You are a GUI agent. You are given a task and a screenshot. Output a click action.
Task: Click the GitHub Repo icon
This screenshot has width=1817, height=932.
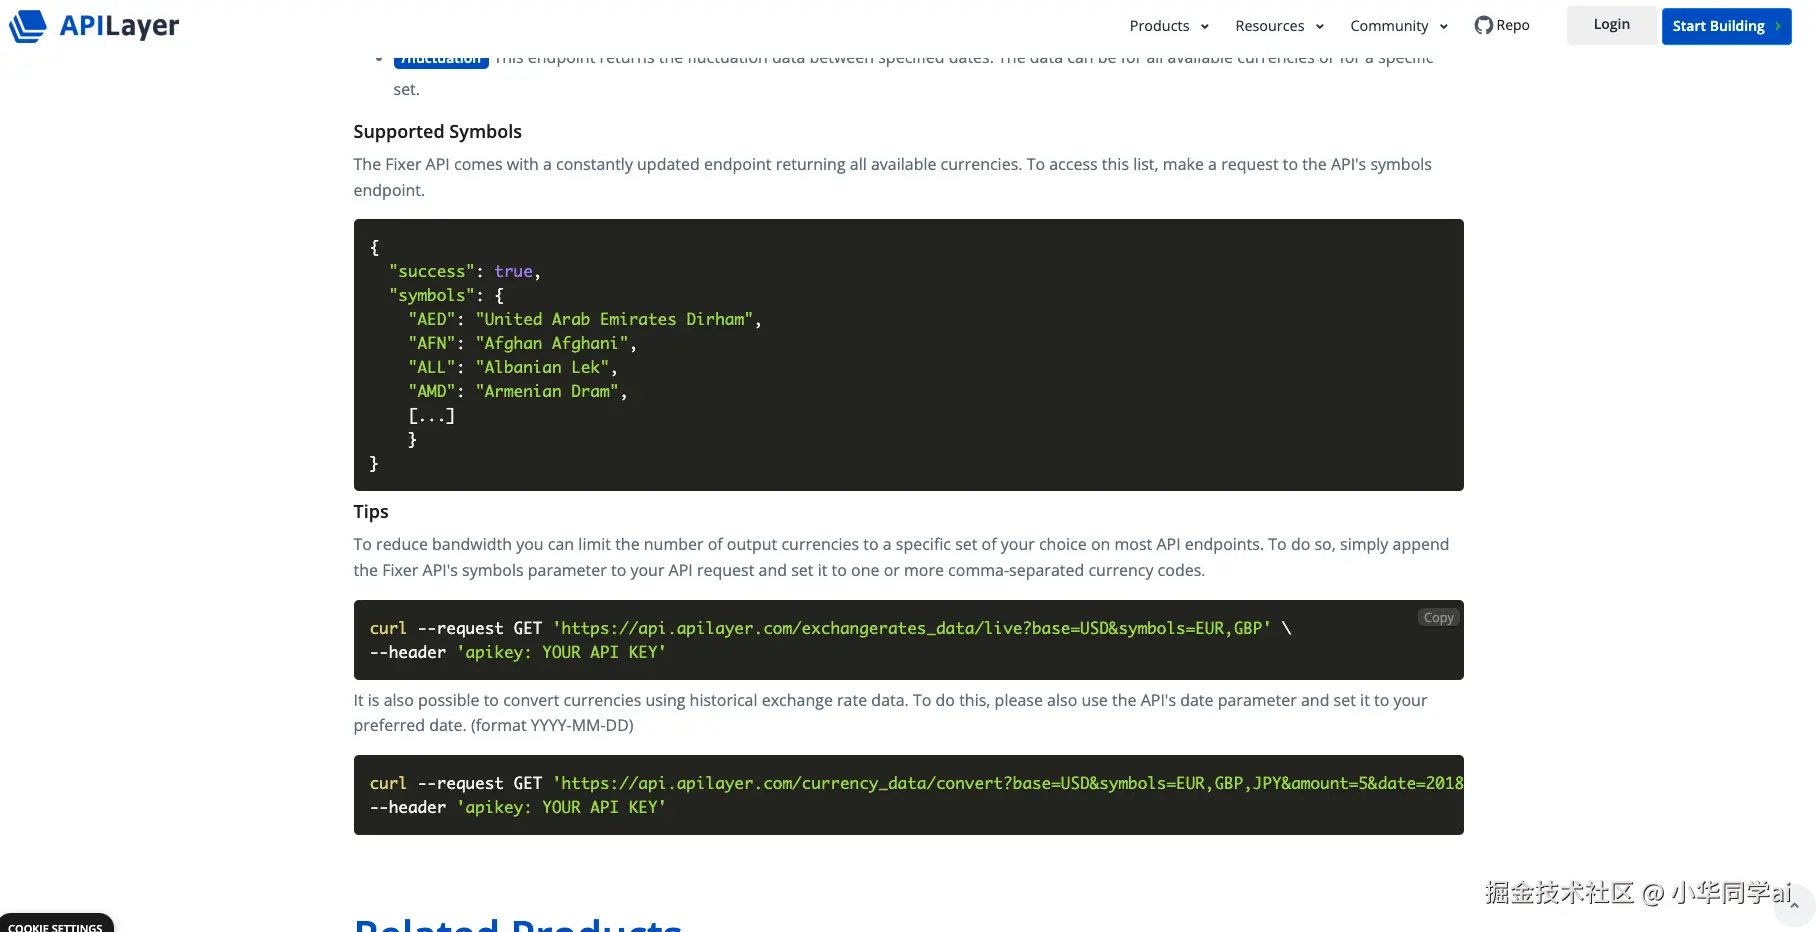(x=1484, y=25)
